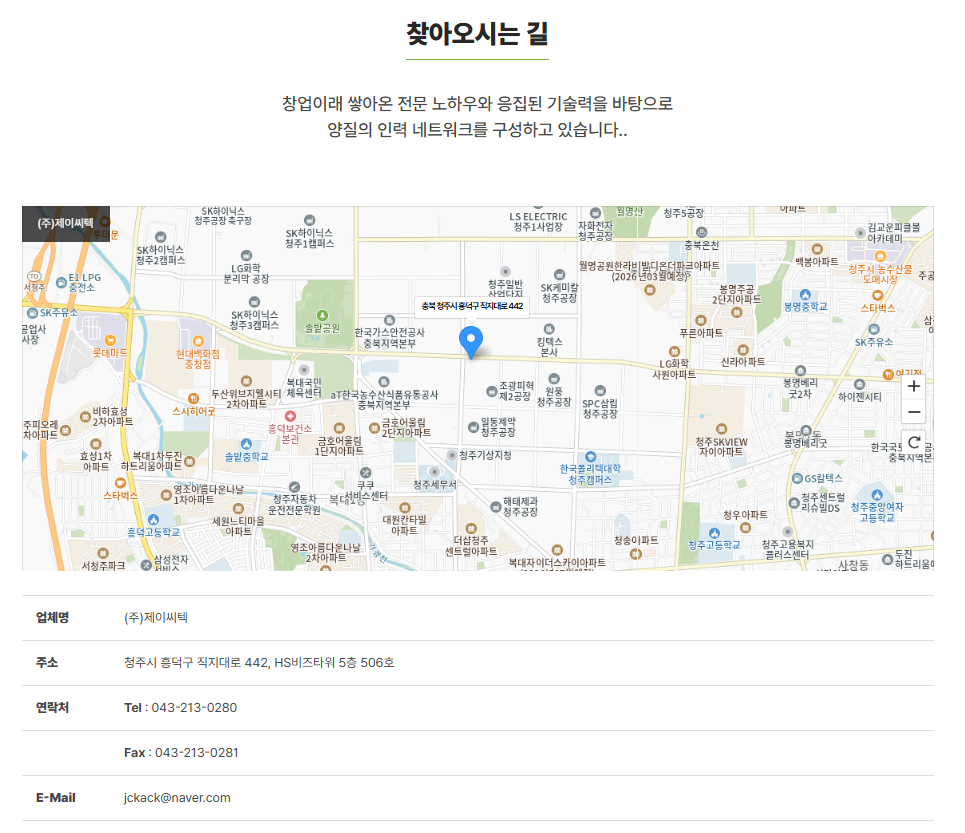Click 원풍 청주공장 marker

click(x=554, y=378)
